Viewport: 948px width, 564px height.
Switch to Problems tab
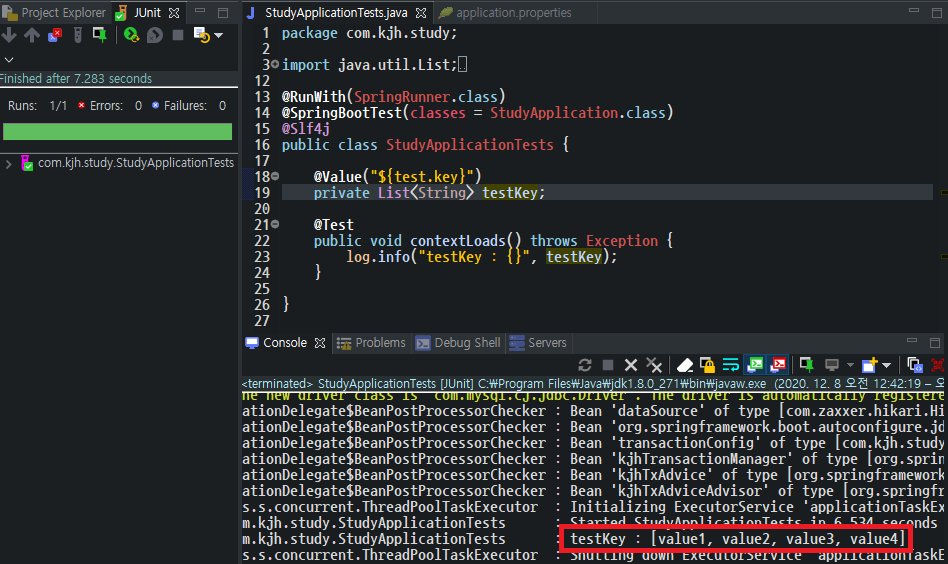pyautogui.click(x=371, y=343)
